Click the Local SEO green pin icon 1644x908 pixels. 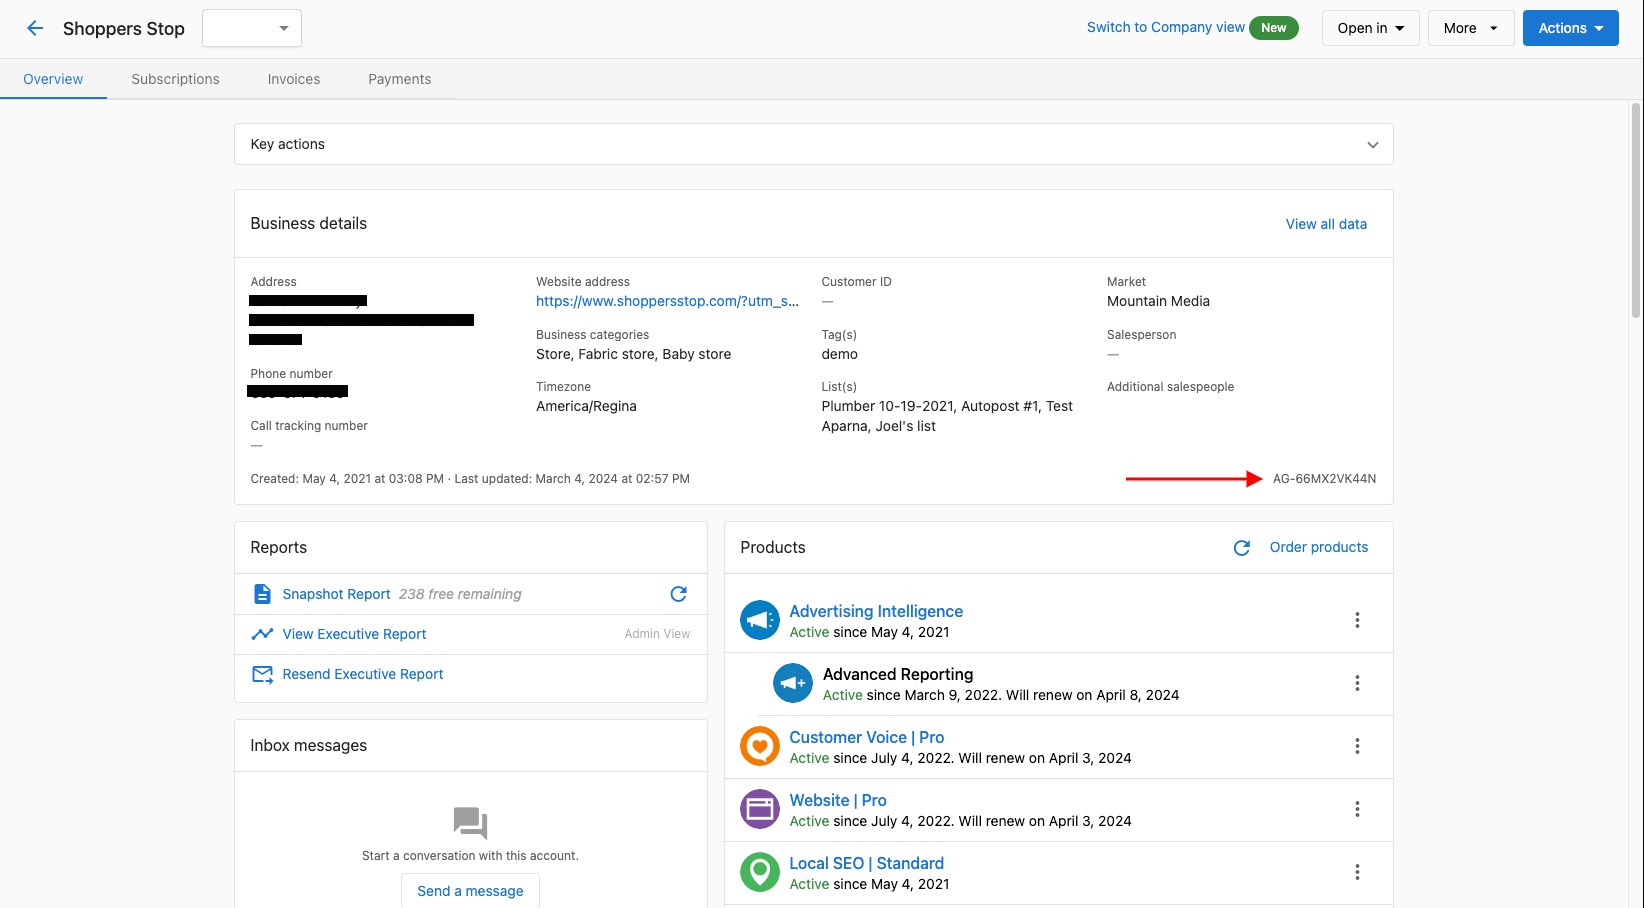[760, 872]
